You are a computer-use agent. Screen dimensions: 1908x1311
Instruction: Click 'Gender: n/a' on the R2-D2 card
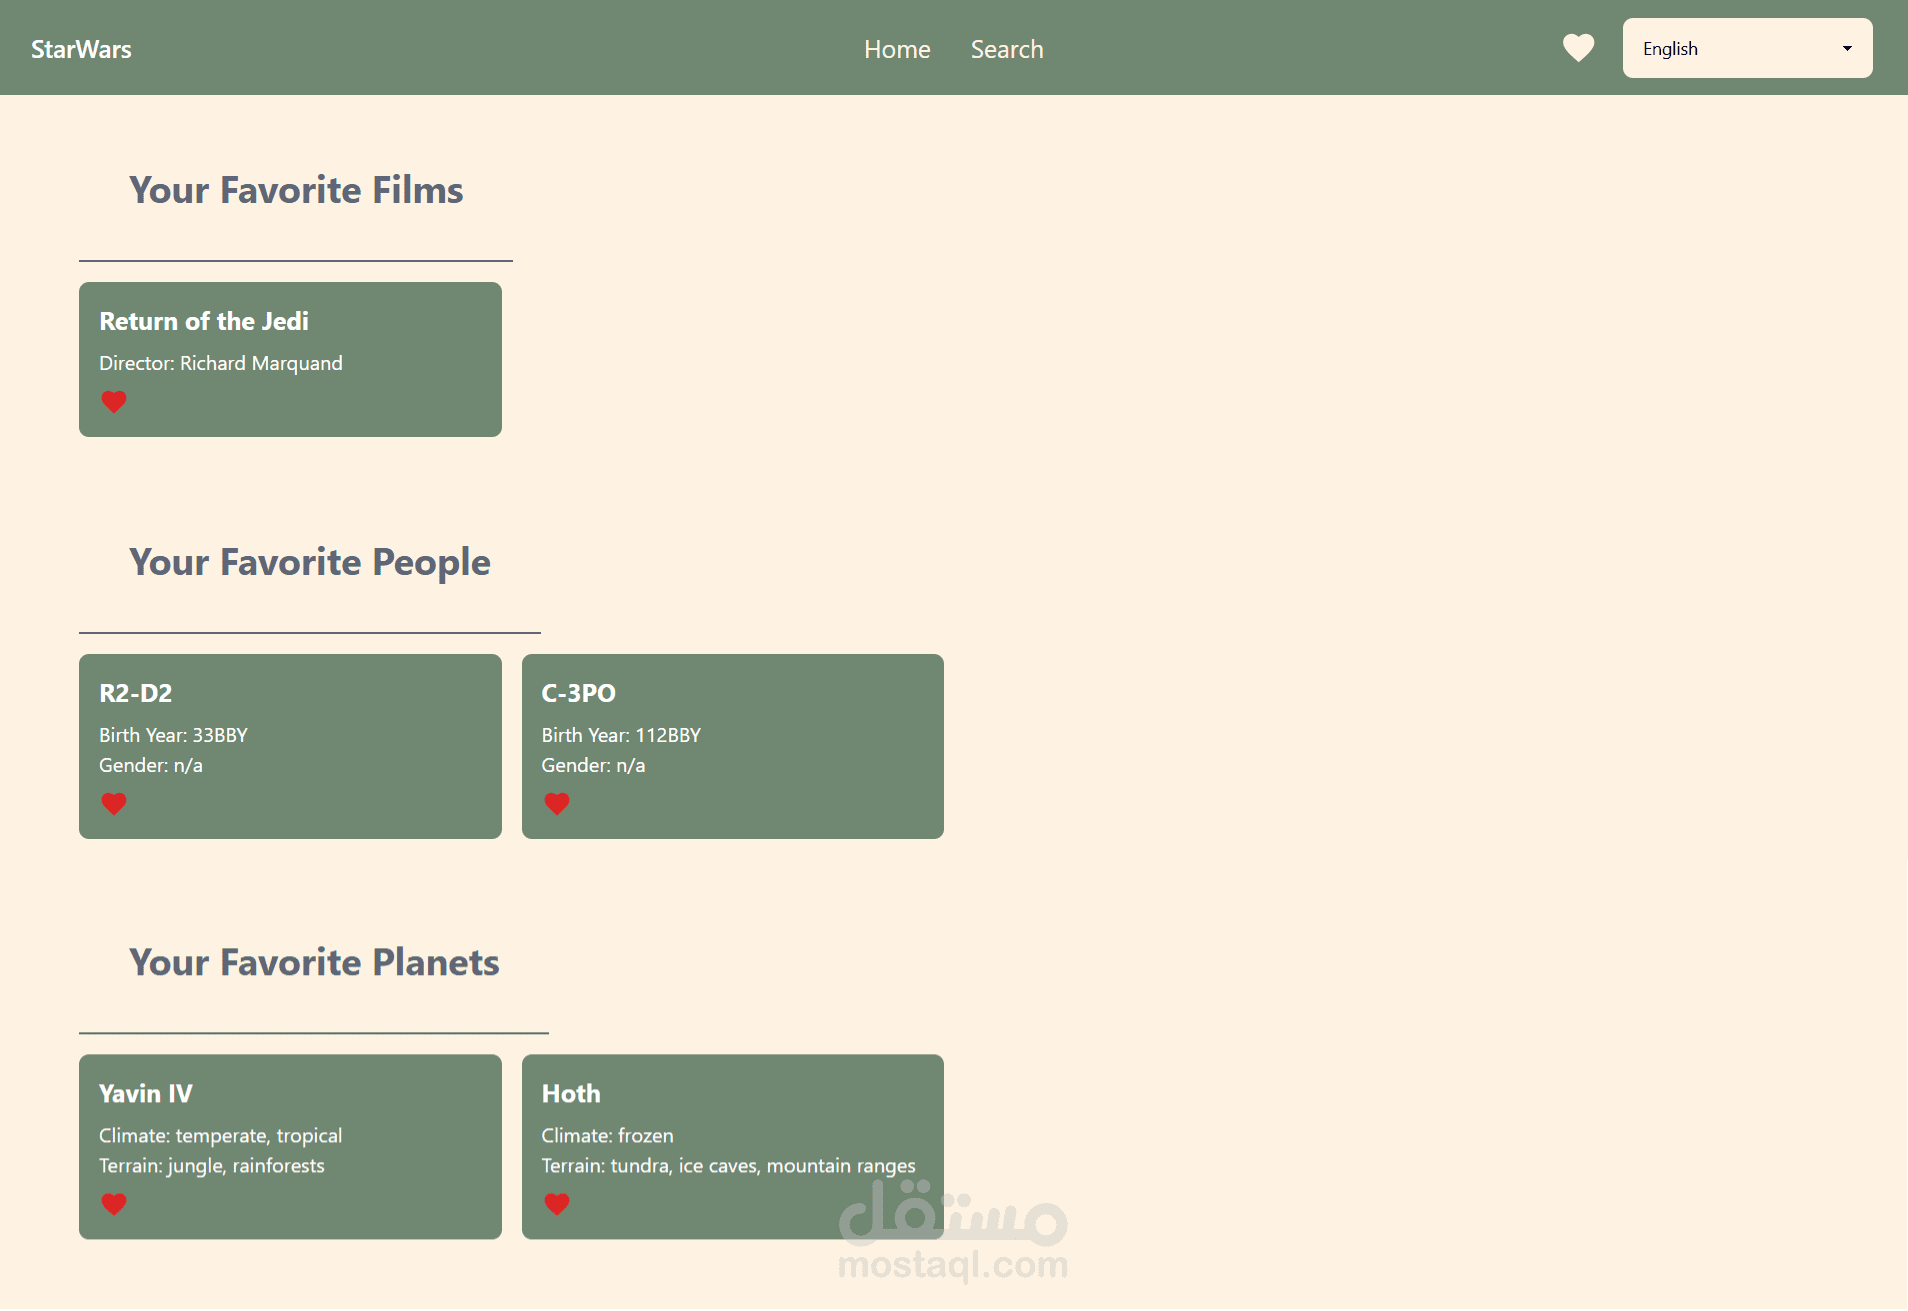[x=151, y=765]
